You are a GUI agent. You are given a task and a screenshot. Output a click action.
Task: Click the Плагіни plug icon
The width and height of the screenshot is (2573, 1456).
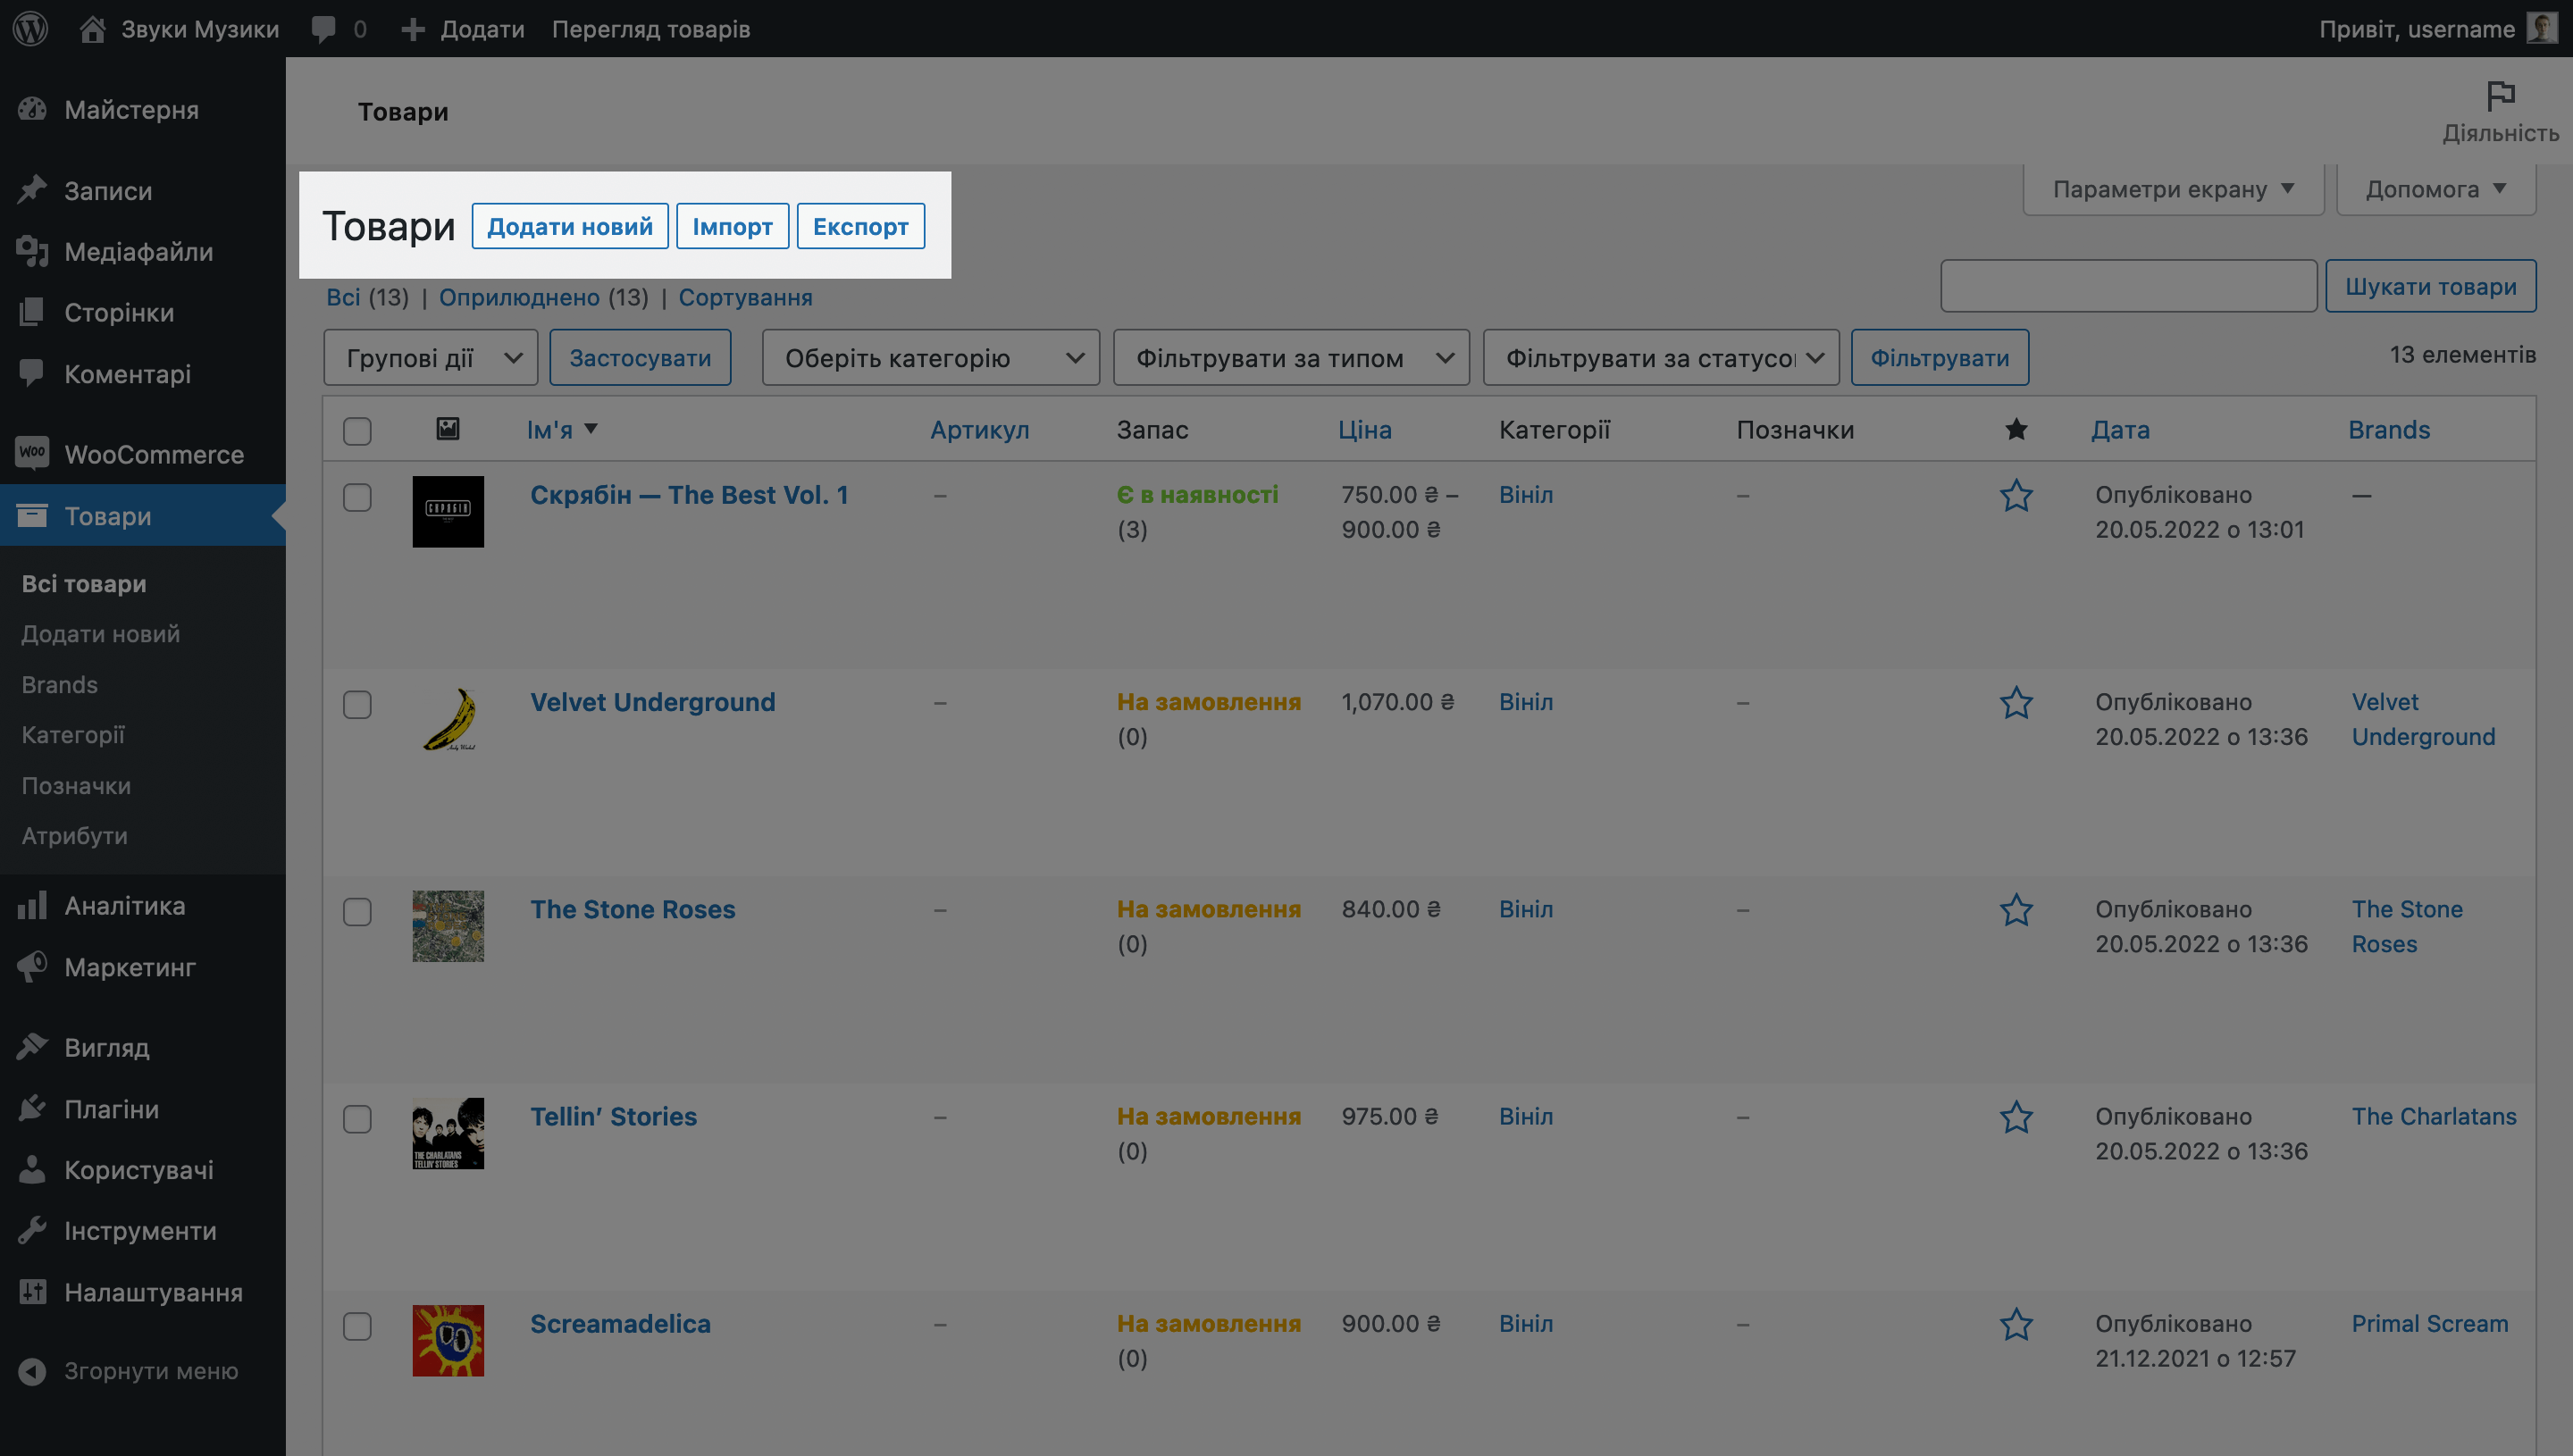32,1108
